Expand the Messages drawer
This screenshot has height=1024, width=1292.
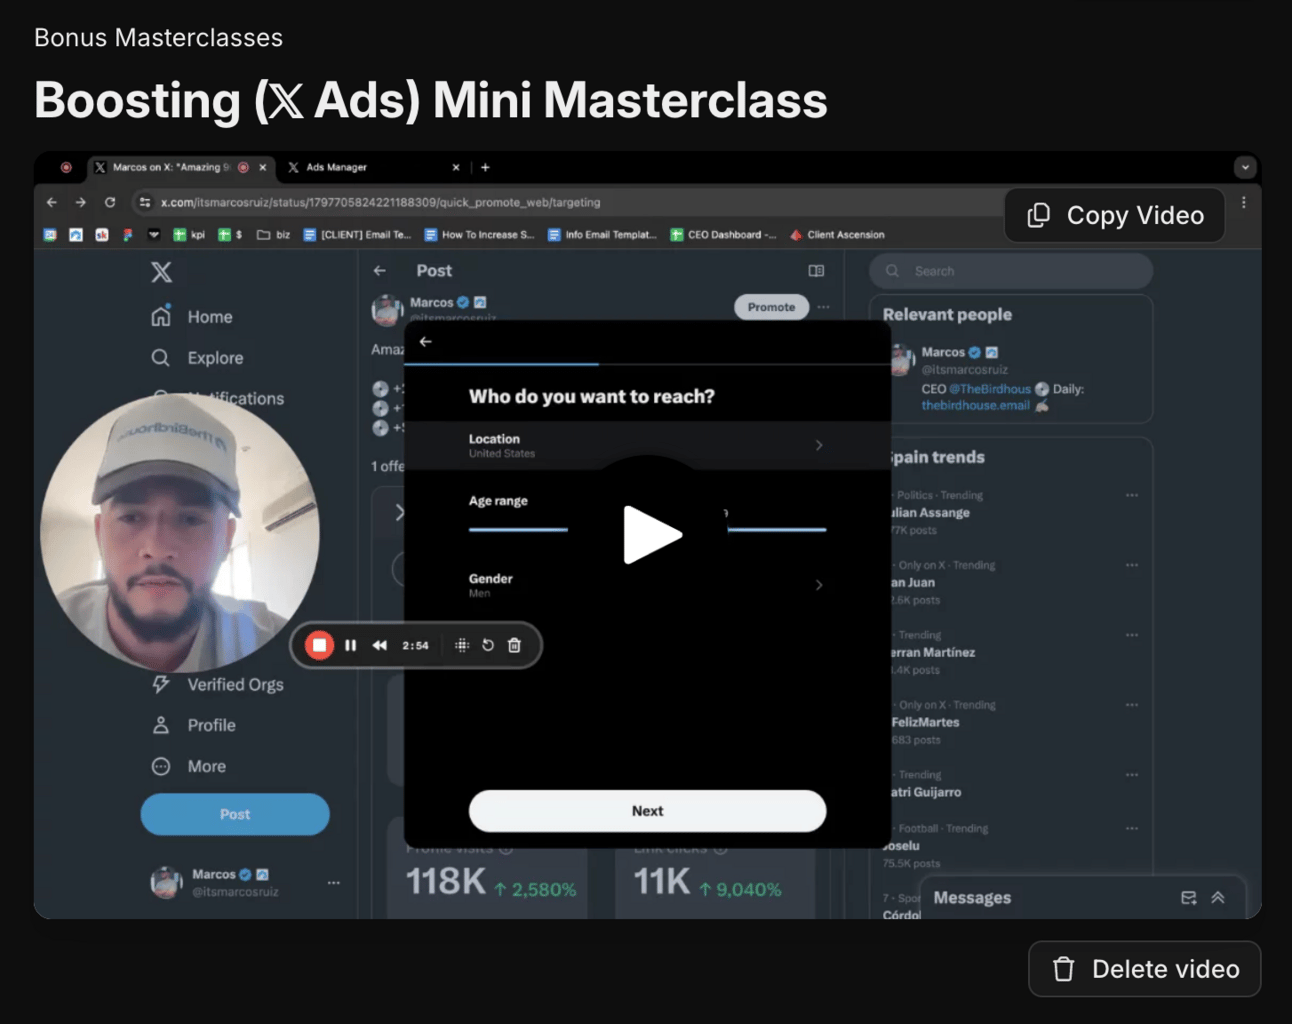click(x=1218, y=898)
